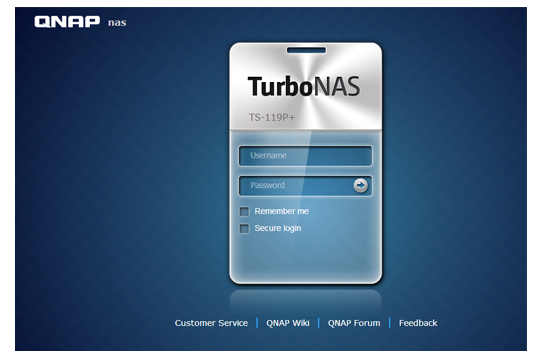The width and height of the screenshot is (542, 364).
Task: Tick the Secure login checkbox
Action: point(244,228)
